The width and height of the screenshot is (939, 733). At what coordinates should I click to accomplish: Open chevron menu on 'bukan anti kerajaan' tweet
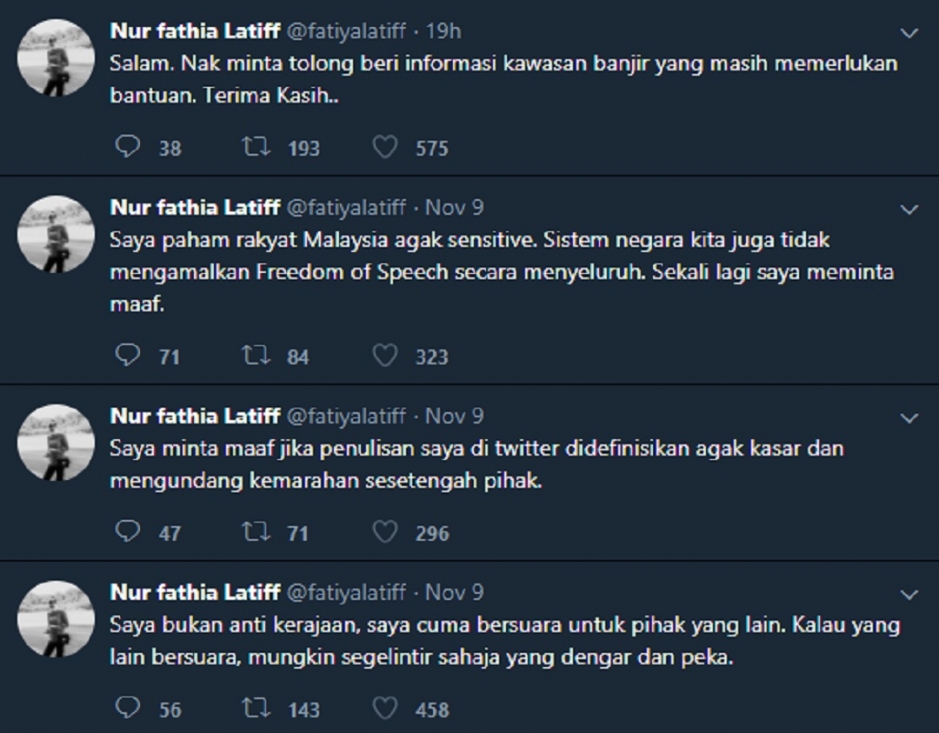pyautogui.click(x=909, y=594)
